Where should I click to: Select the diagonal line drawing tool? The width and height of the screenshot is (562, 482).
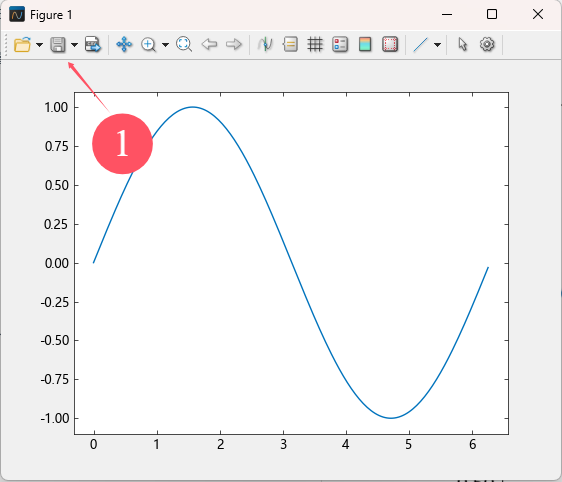coord(420,44)
